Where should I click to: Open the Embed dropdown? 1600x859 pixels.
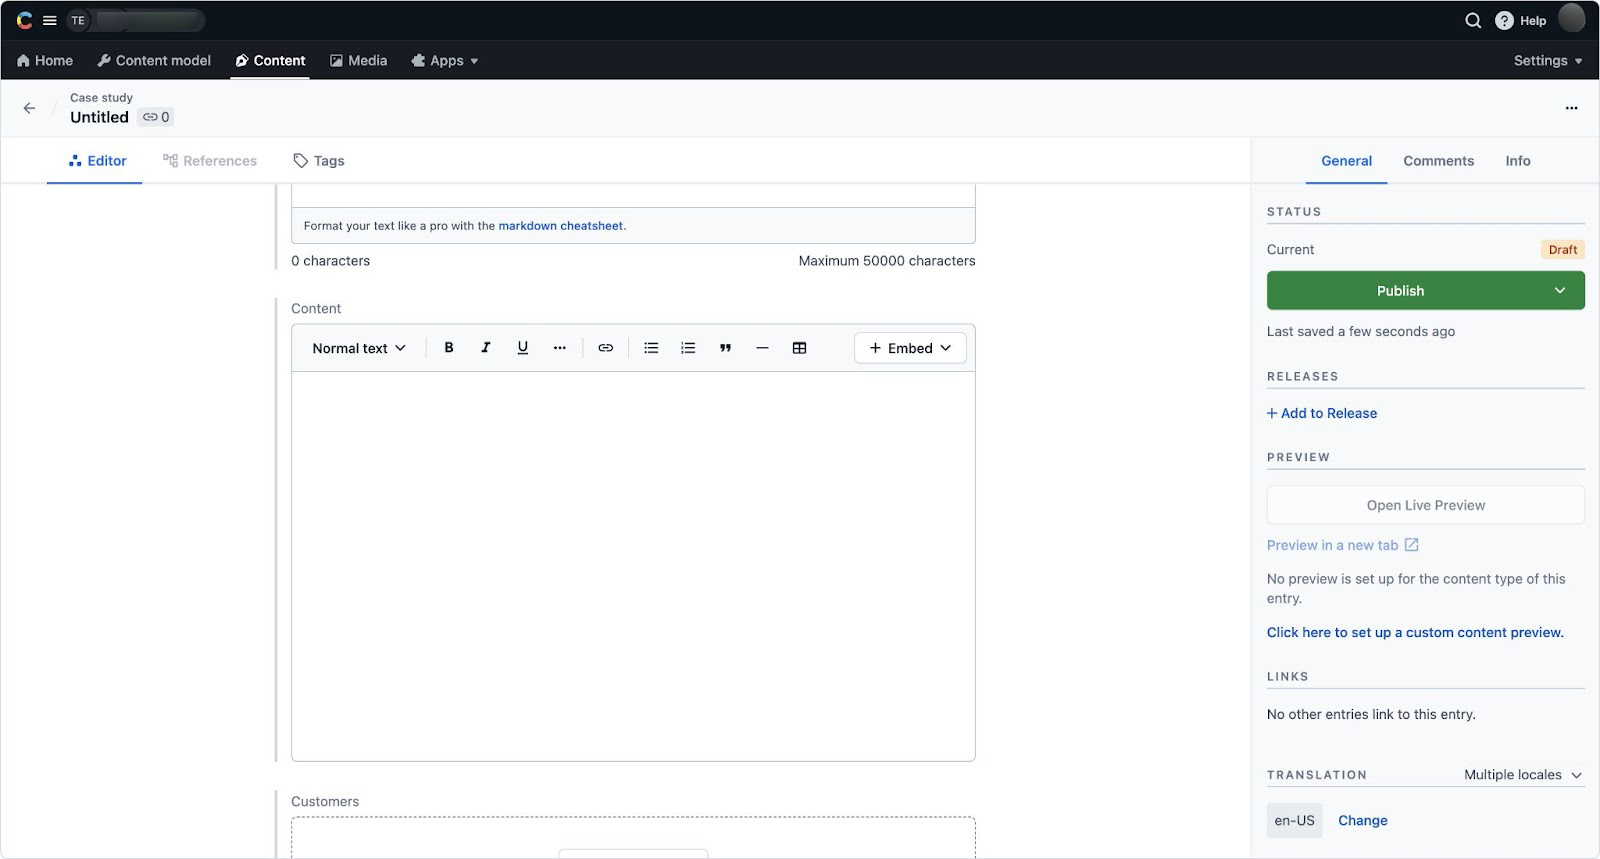(910, 348)
